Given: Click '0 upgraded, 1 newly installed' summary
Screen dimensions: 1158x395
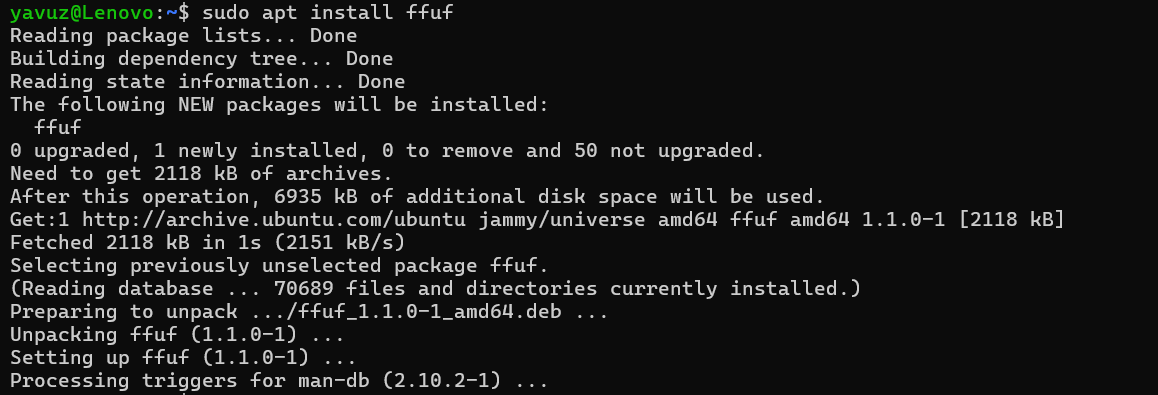Looking at the screenshot, I should pyautogui.click(x=387, y=151).
